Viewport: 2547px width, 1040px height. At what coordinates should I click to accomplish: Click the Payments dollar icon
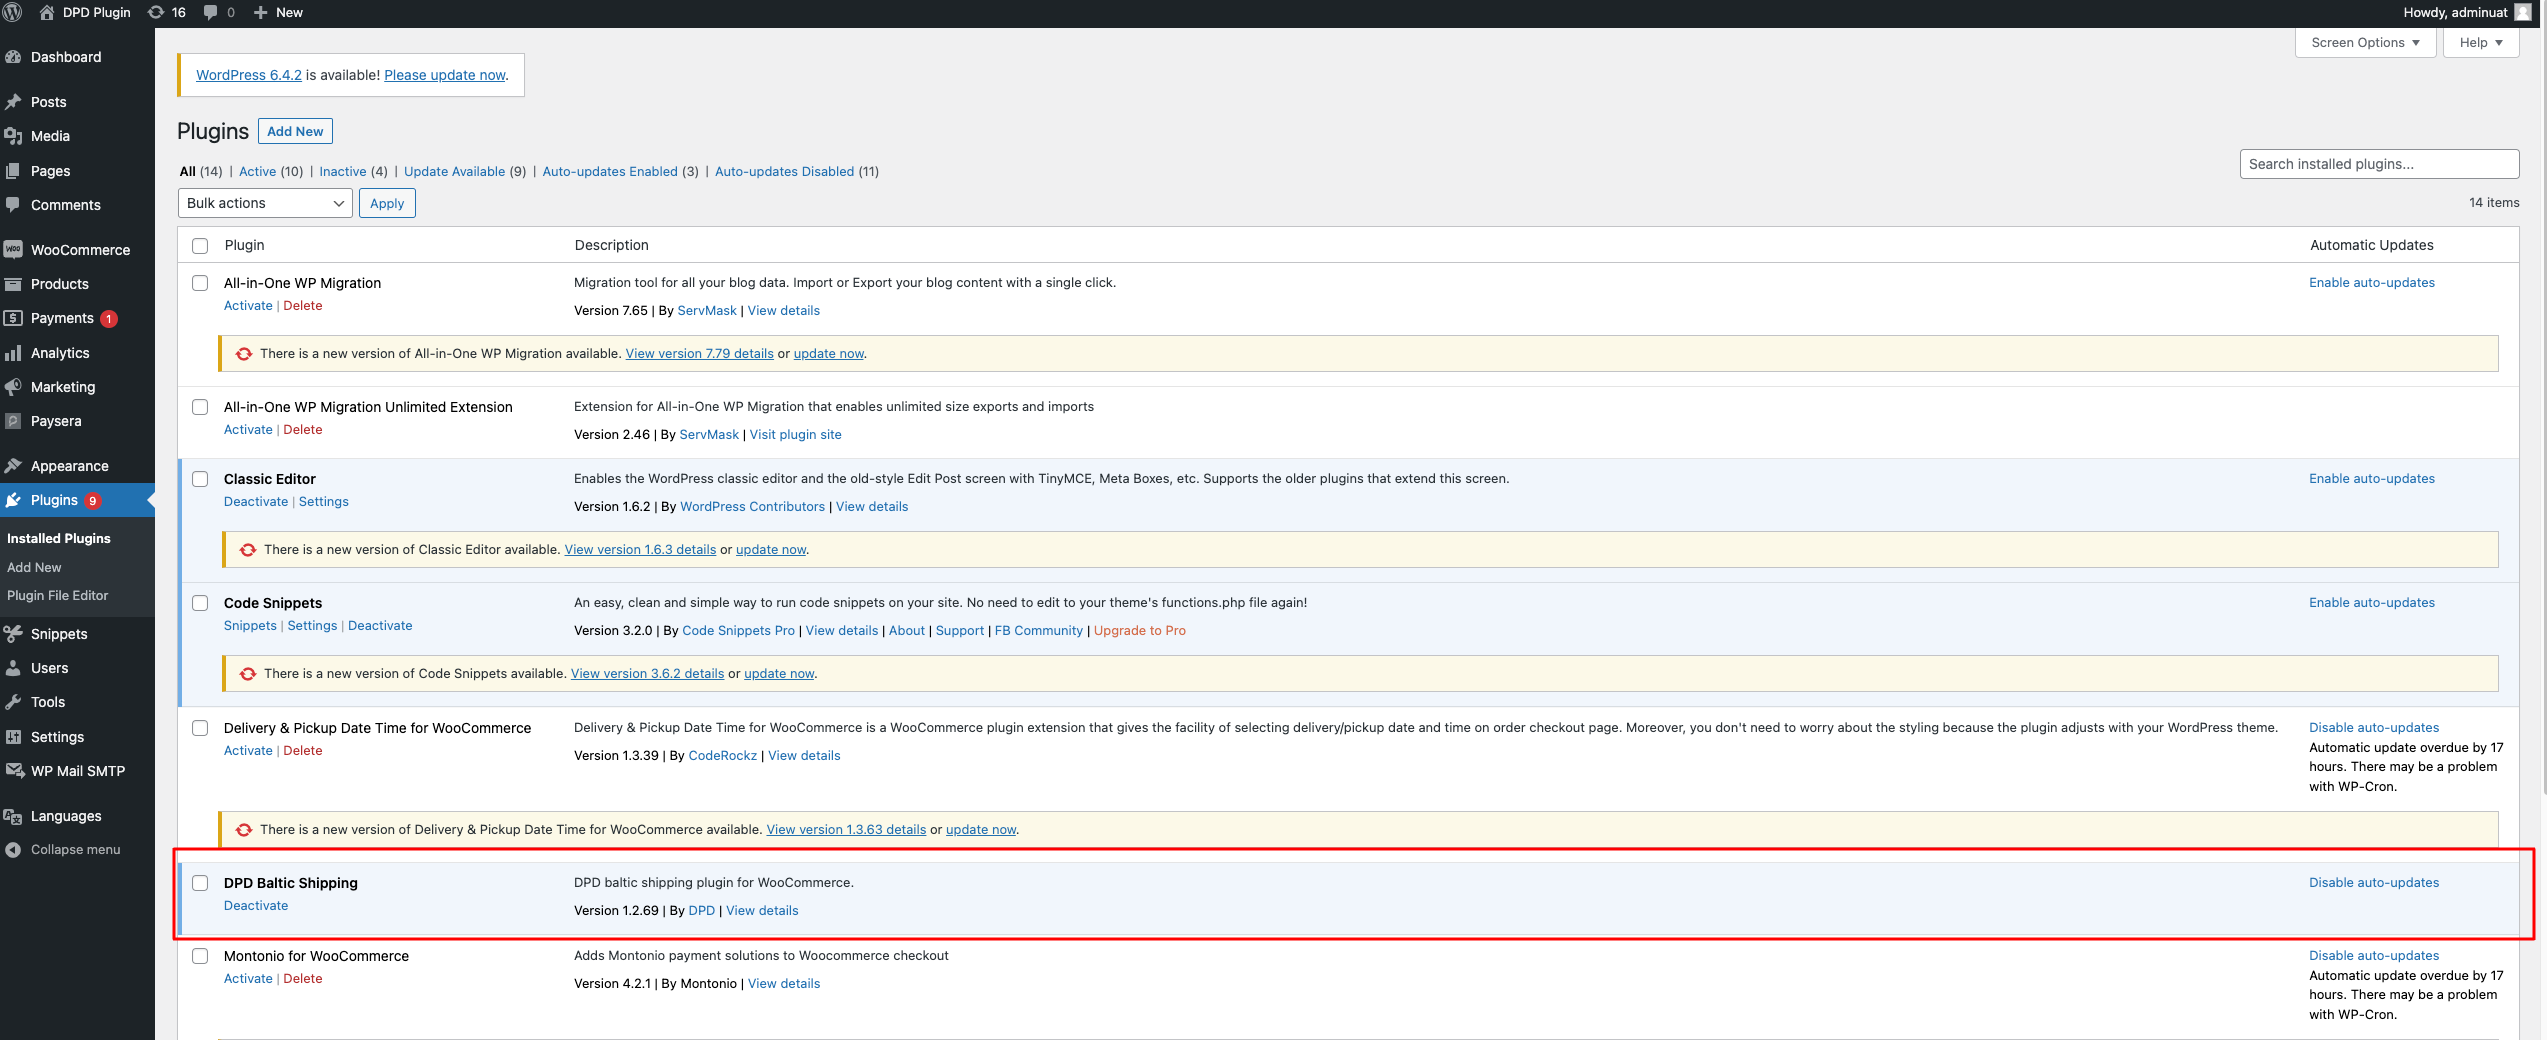click(x=13, y=318)
